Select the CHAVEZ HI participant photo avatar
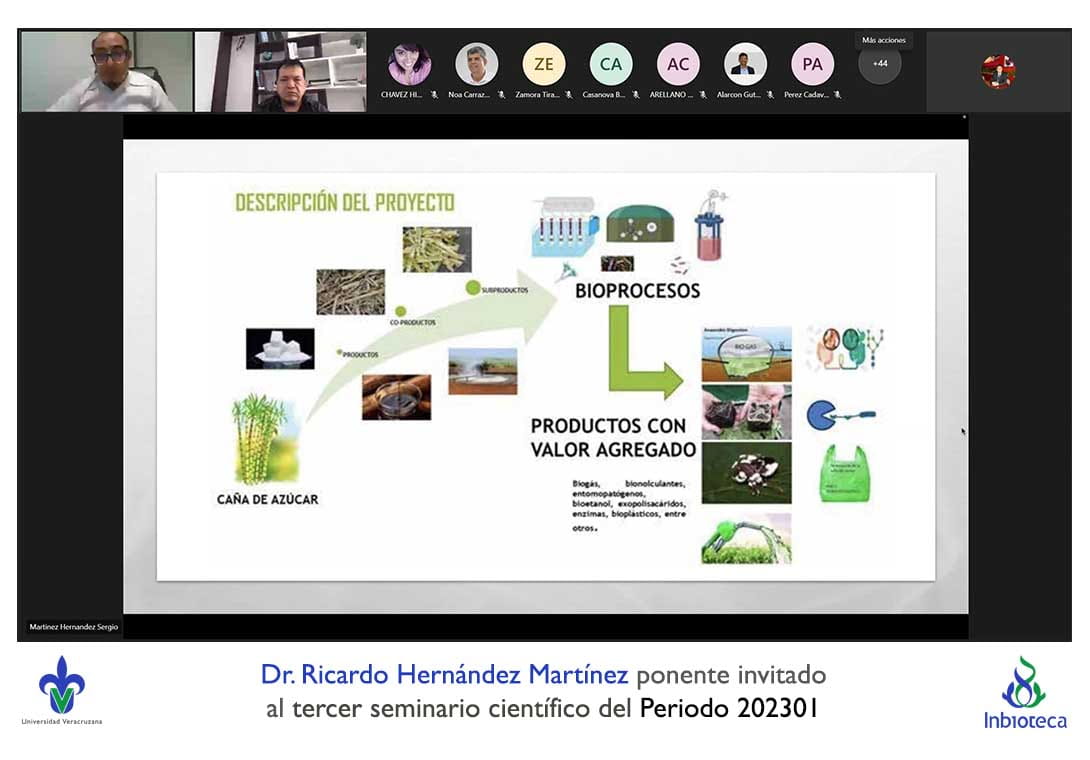This screenshot has height=760, width=1090. (409, 64)
